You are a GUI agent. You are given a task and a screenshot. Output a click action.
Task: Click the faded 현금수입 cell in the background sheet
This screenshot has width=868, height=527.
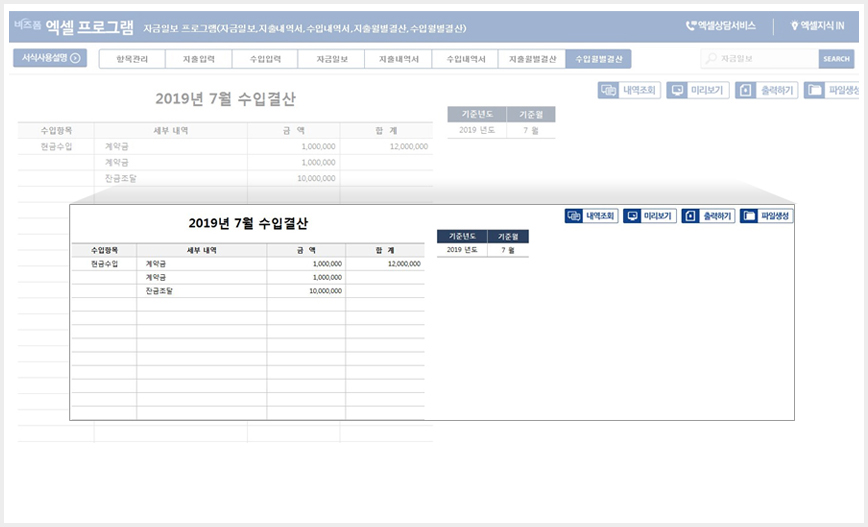click(x=56, y=146)
